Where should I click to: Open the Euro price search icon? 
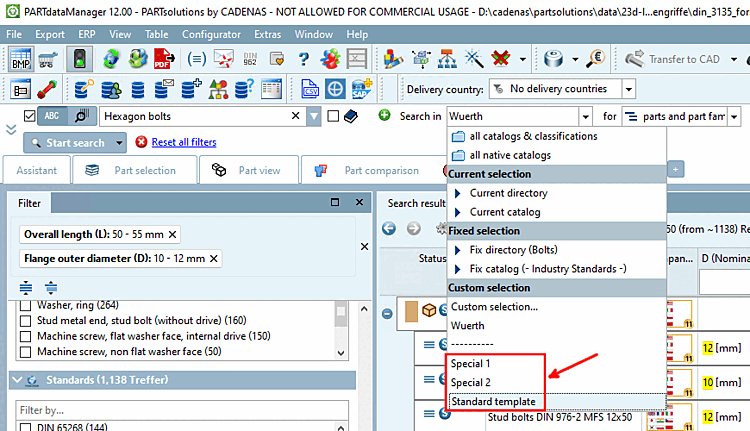pos(597,59)
